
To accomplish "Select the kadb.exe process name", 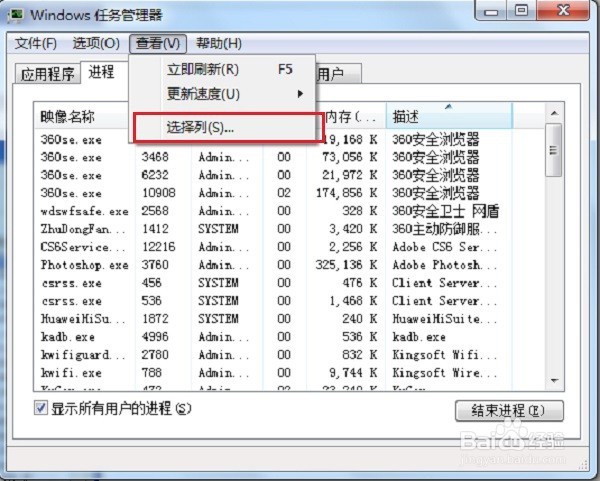I will (68, 337).
